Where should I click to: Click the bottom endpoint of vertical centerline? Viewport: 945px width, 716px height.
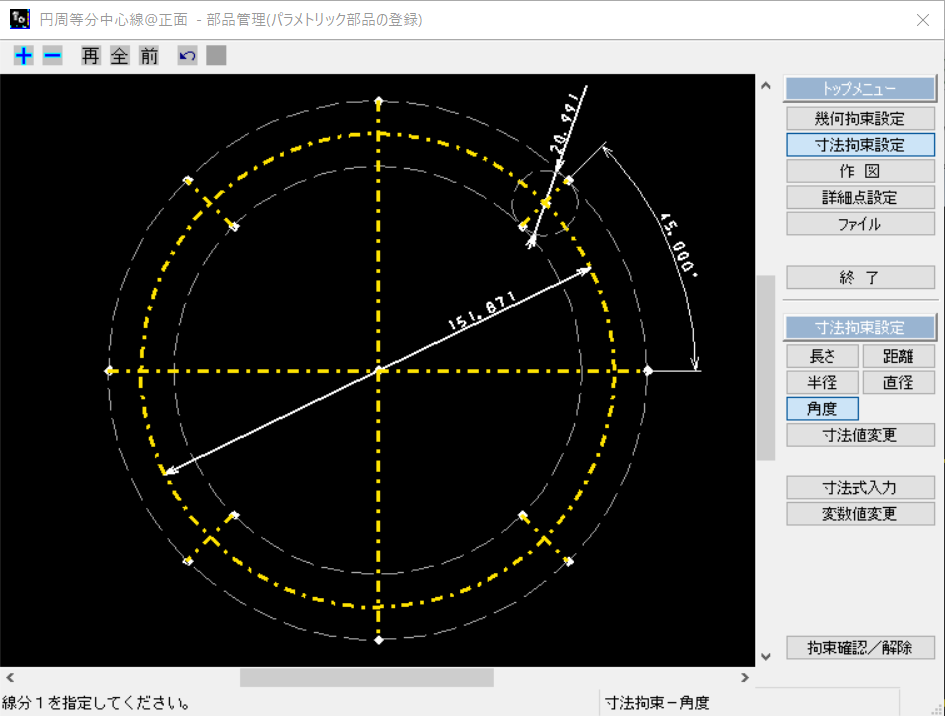(378, 640)
